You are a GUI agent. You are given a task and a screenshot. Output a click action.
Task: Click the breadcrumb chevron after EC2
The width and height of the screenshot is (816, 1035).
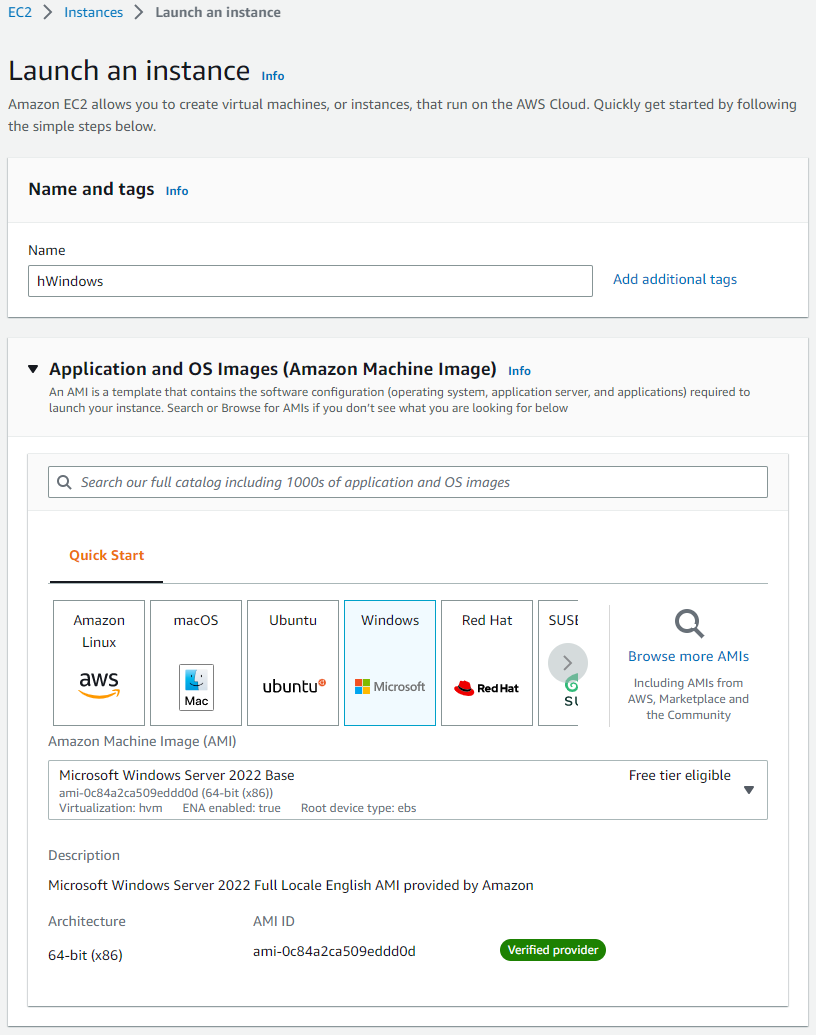click(48, 13)
